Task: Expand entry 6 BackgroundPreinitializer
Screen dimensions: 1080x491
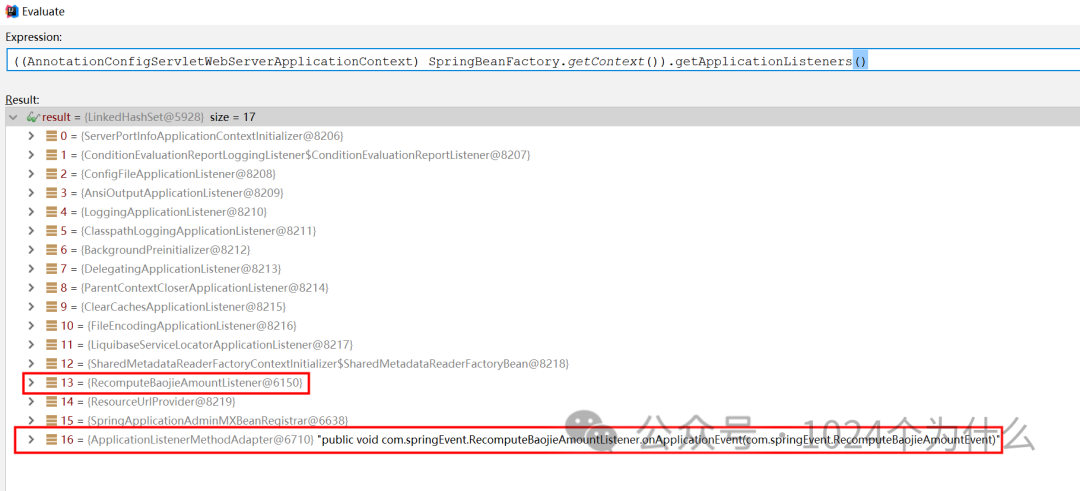Action: (31, 249)
